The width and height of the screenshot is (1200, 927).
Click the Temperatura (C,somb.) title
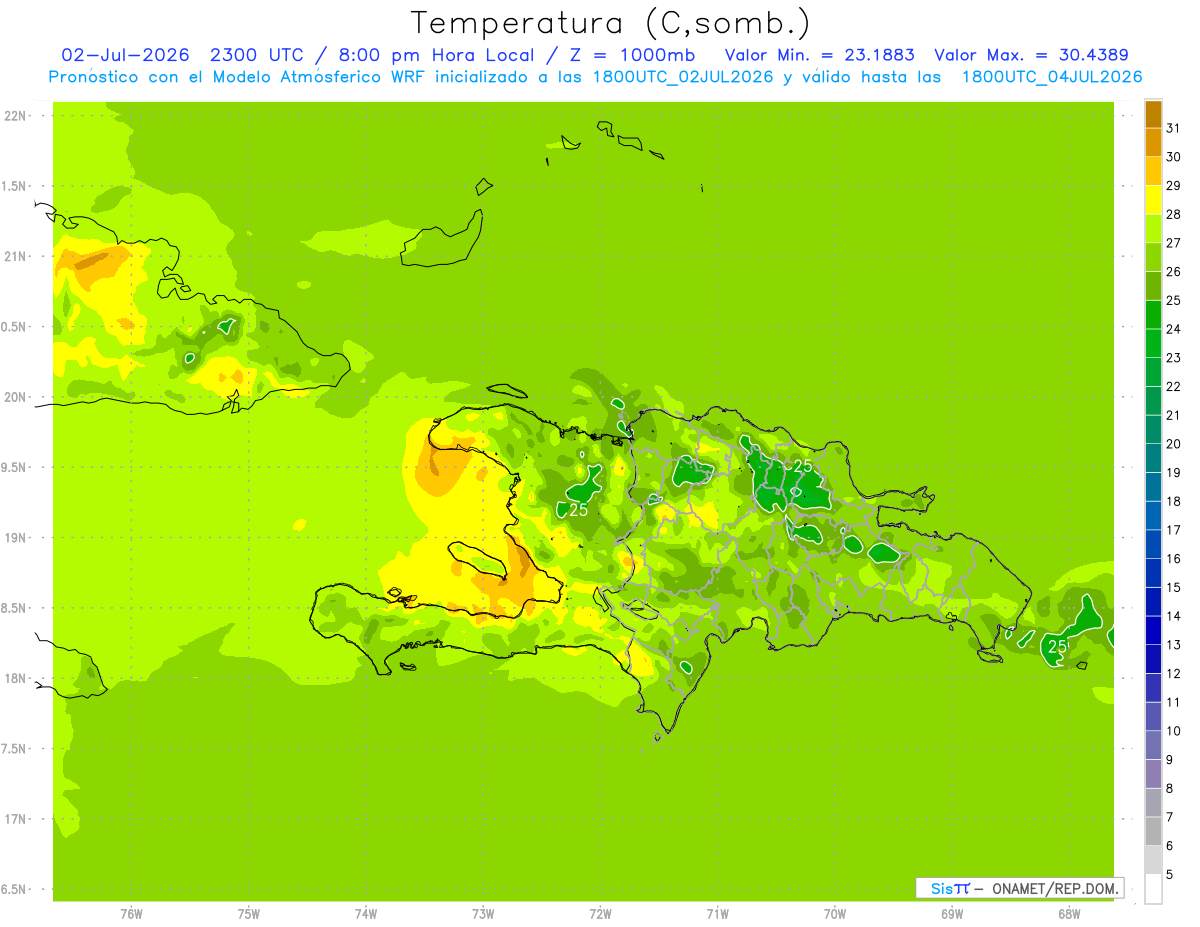pos(611,23)
